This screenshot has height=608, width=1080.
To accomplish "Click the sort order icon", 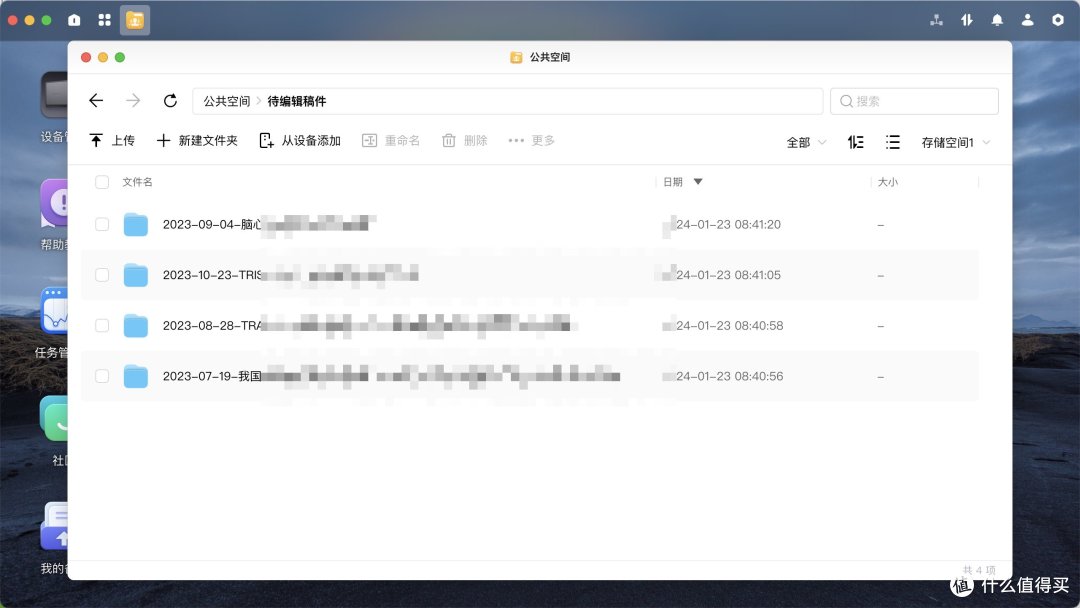I will point(855,142).
